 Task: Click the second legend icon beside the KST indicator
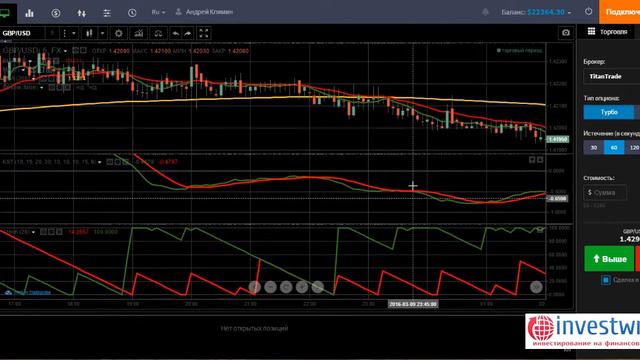tap(118, 162)
